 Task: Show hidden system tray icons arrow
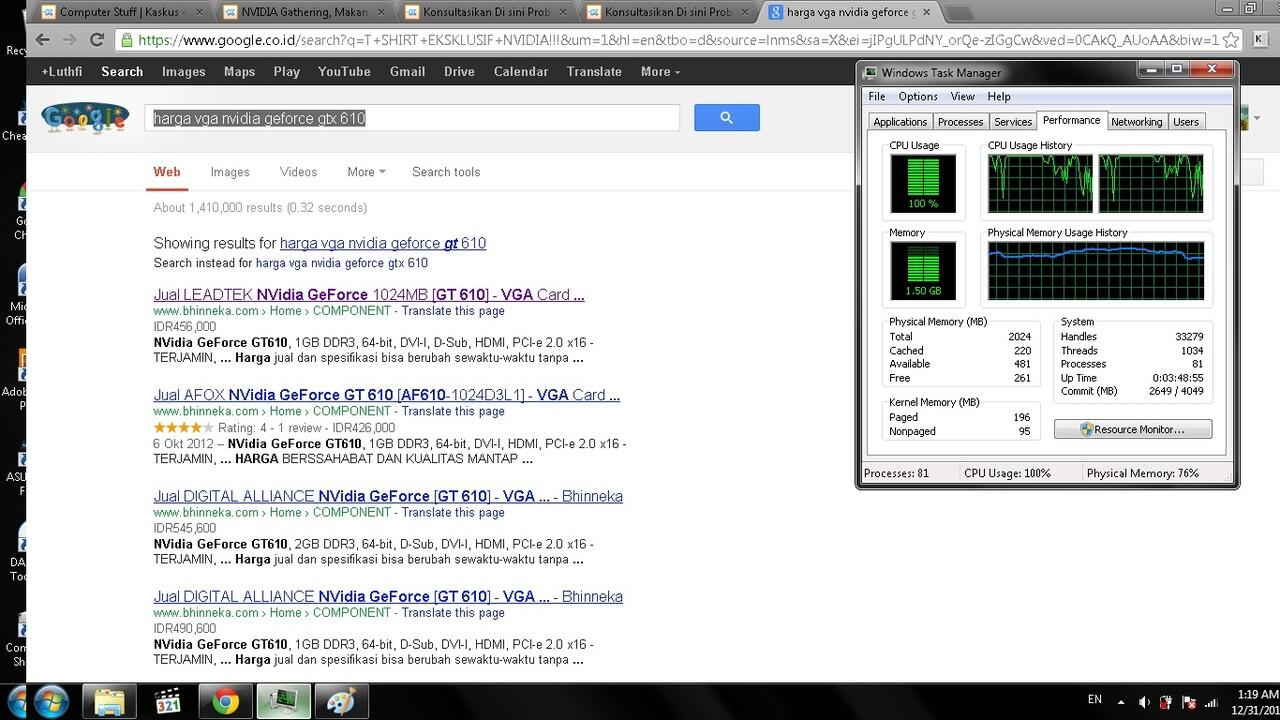tap(1122, 702)
